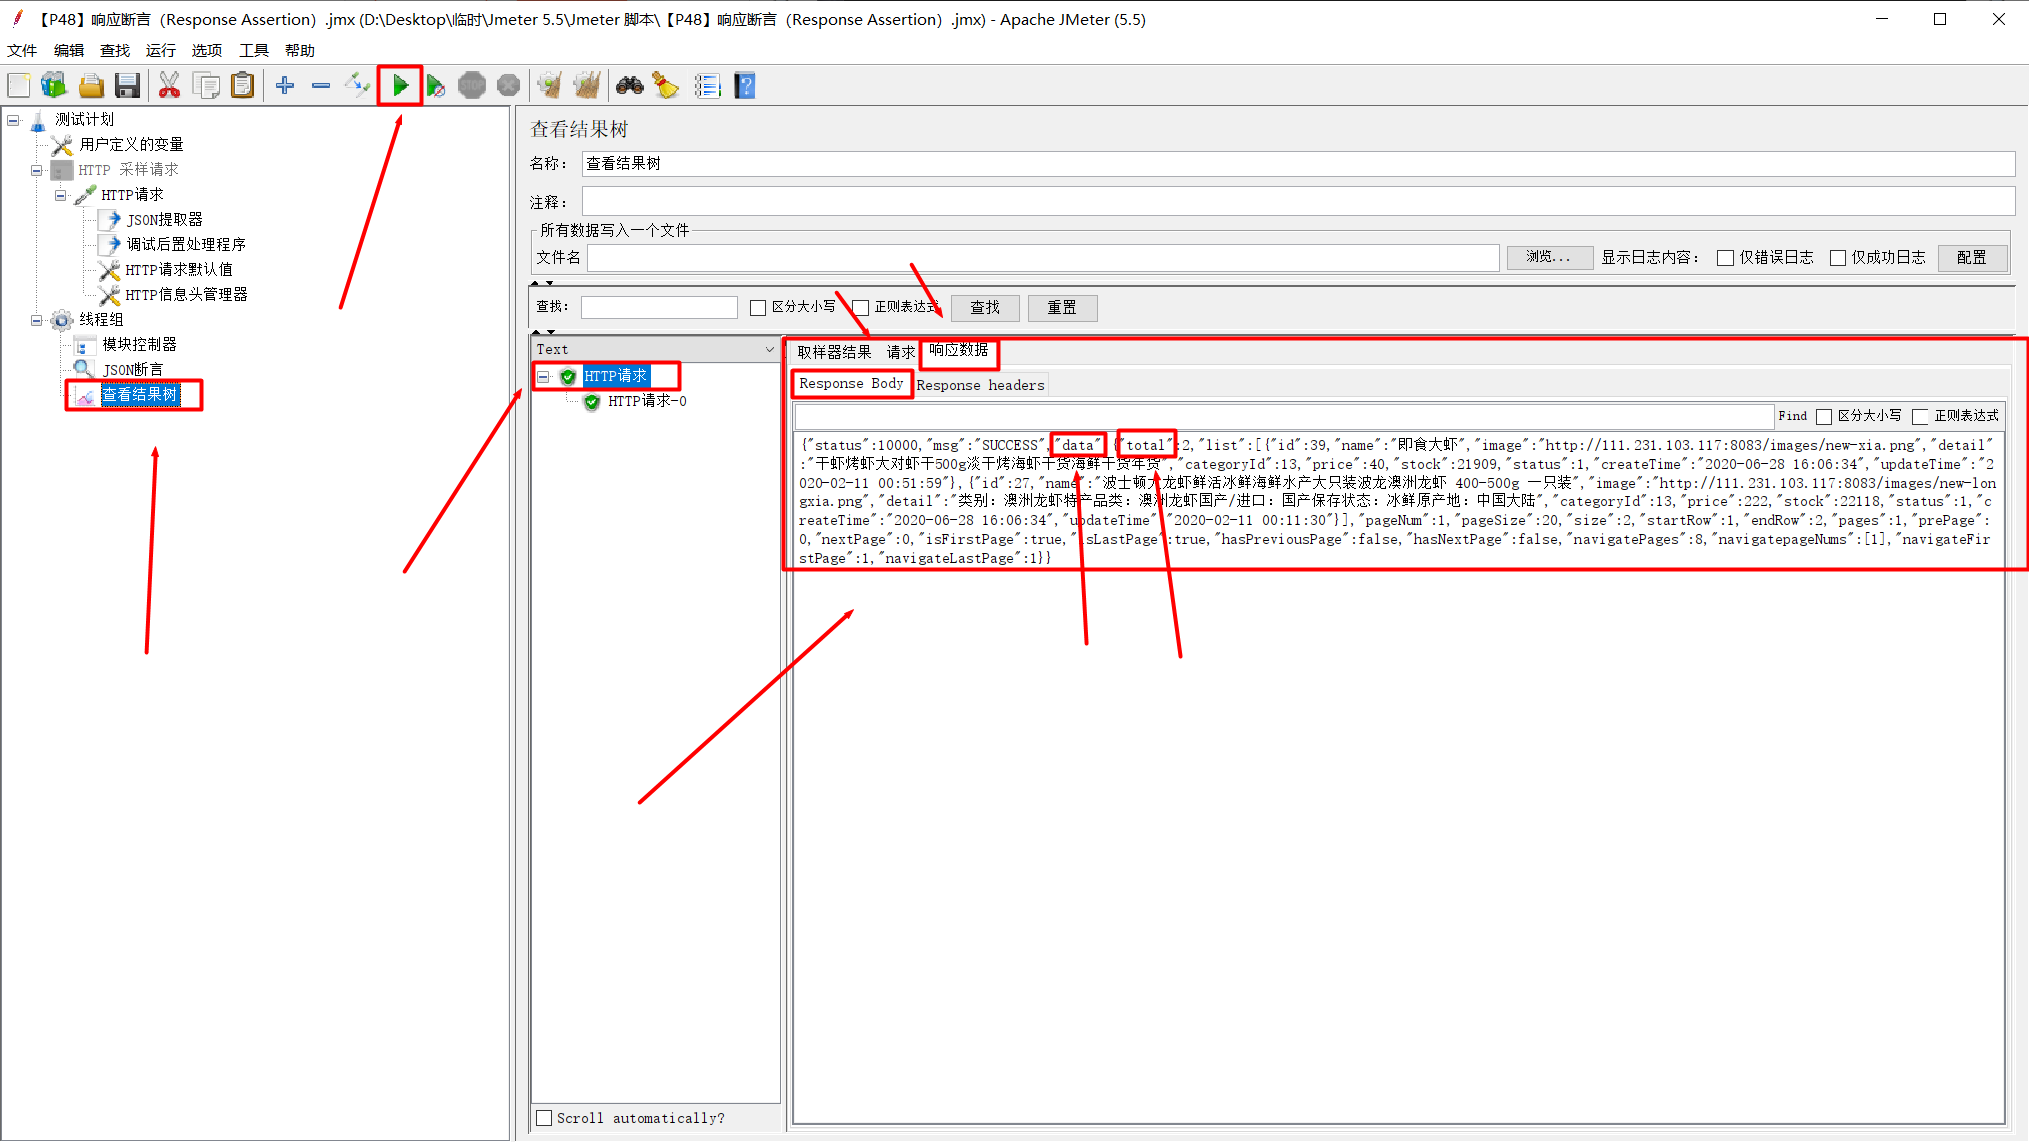The width and height of the screenshot is (2029, 1142).
Task: Click the 查找 search button
Action: 985,308
